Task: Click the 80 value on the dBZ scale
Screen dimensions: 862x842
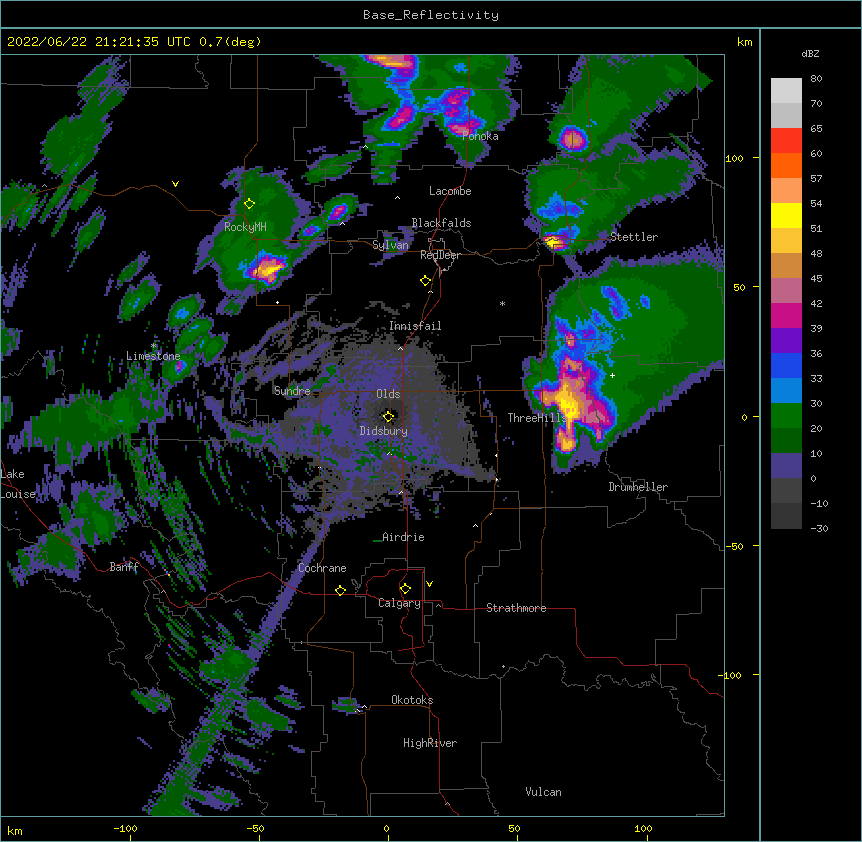Action: coord(816,79)
